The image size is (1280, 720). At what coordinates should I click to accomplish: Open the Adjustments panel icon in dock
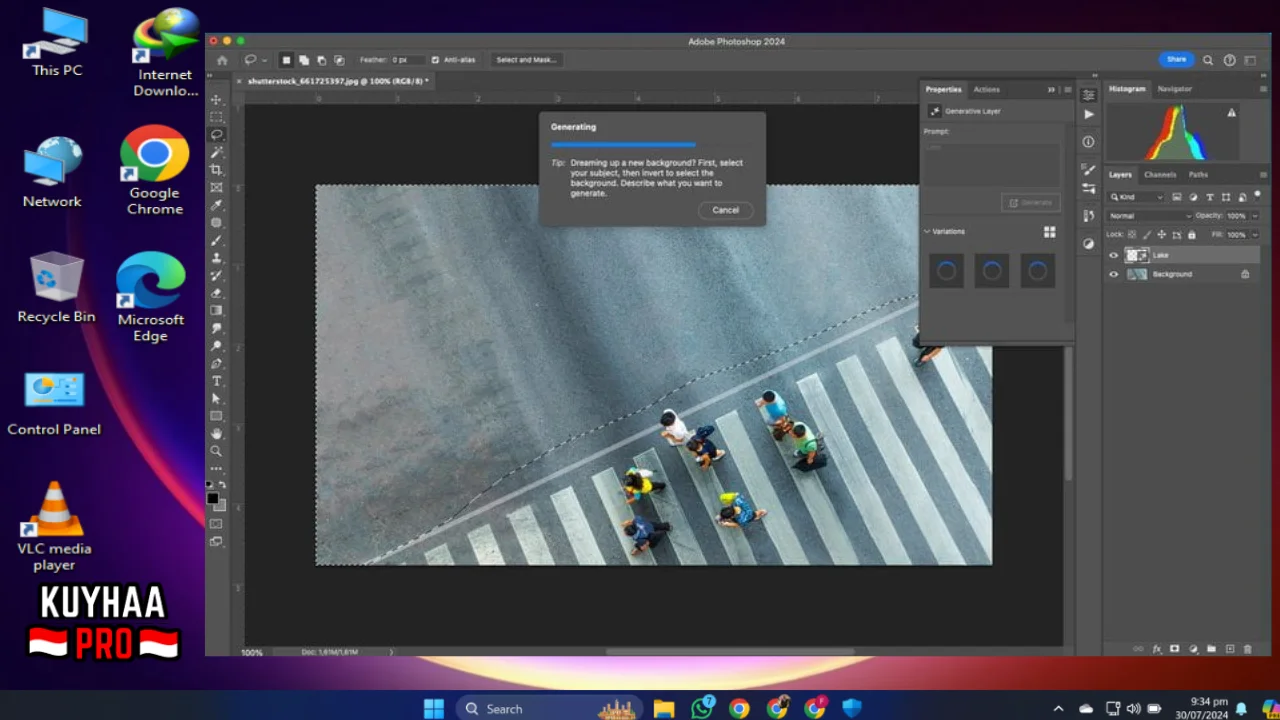1089,243
